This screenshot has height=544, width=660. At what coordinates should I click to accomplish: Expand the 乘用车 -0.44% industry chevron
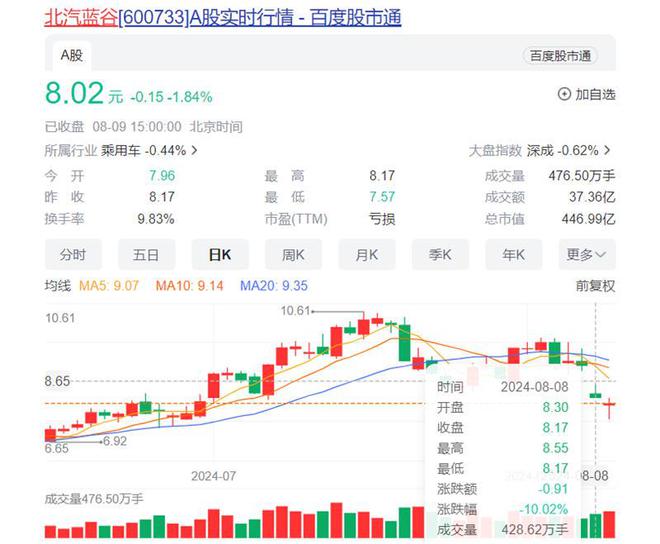point(194,150)
